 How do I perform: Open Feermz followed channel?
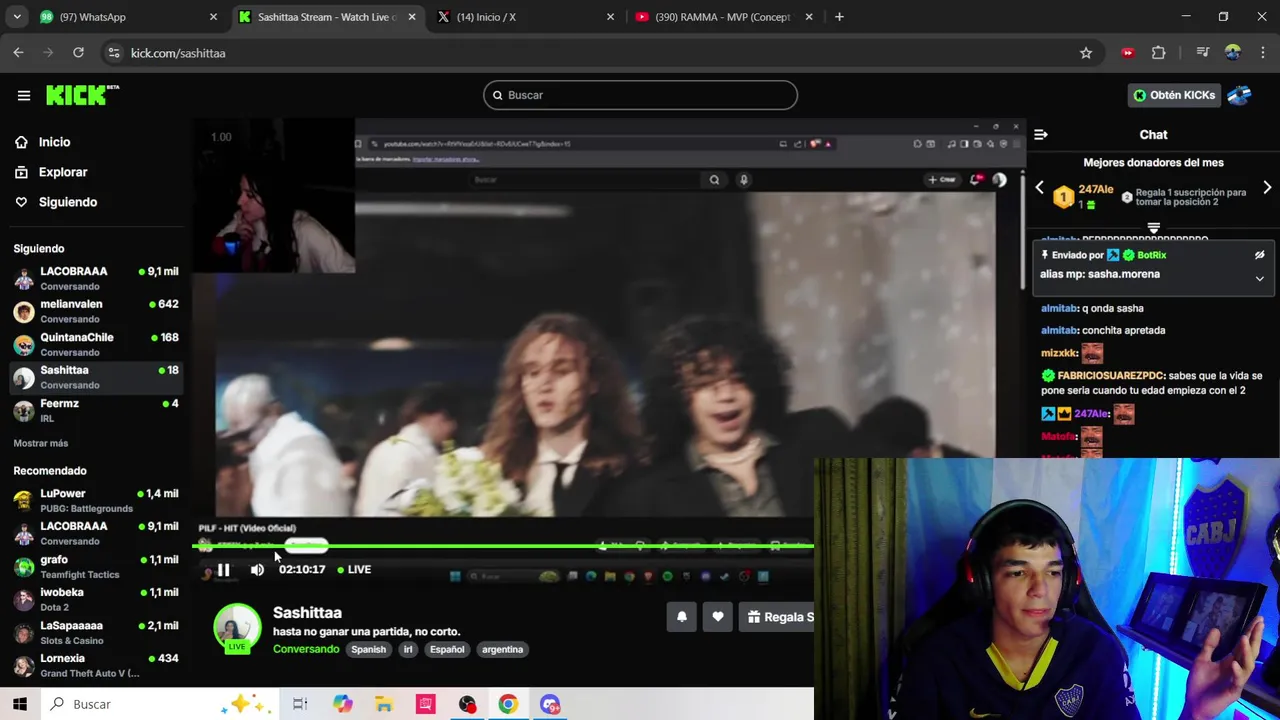96,410
